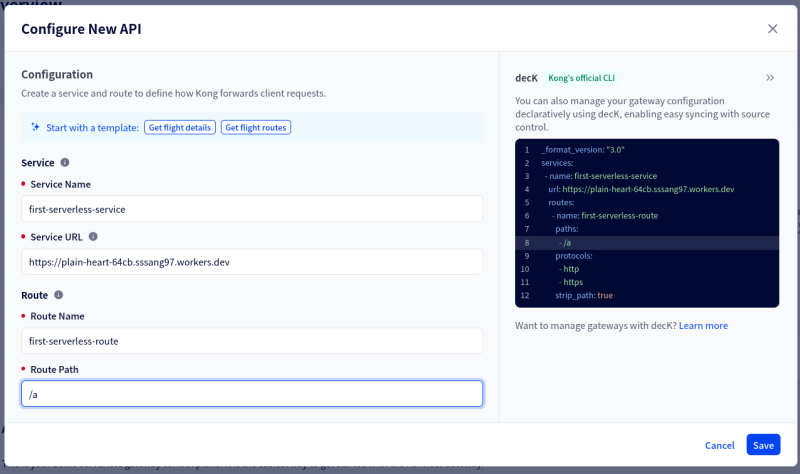The width and height of the screenshot is (800, 474).
Task: Apply the Get flight routes template
Action: point(256,128)
